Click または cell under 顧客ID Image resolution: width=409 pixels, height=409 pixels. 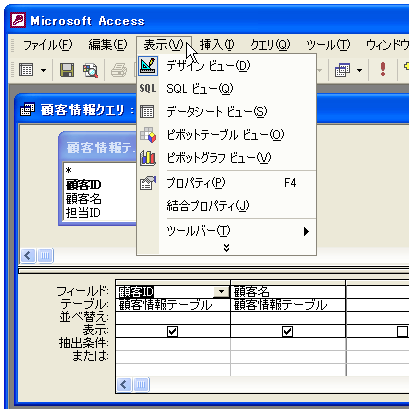tap(173, 357)
